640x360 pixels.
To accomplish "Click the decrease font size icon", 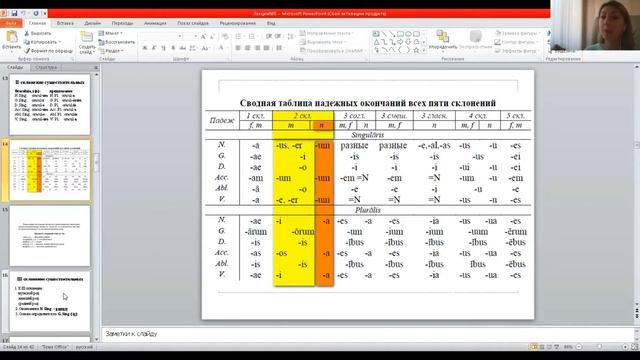I will coord(212,37).
